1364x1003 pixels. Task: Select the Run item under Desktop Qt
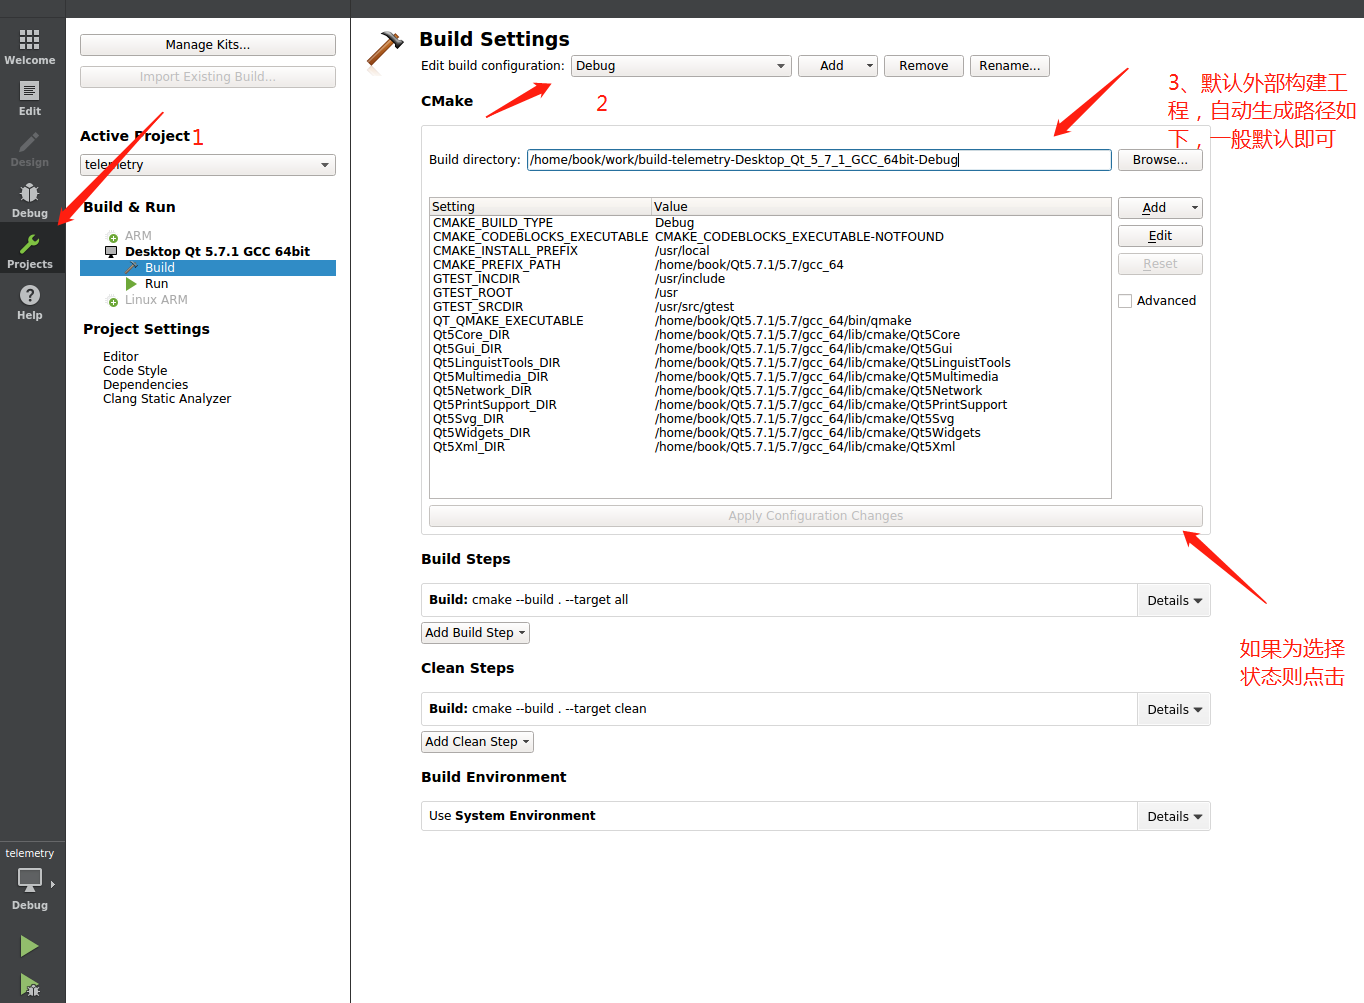pos(157,284)
